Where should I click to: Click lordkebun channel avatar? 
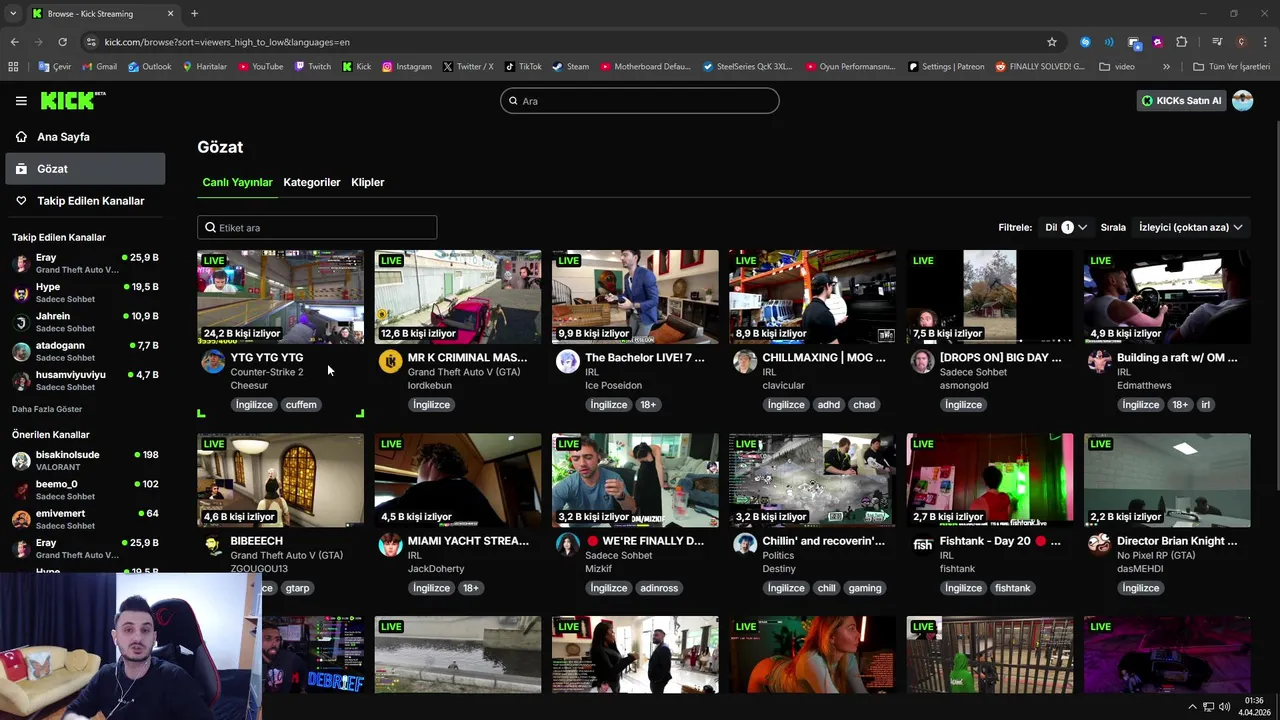coord(390,361)
